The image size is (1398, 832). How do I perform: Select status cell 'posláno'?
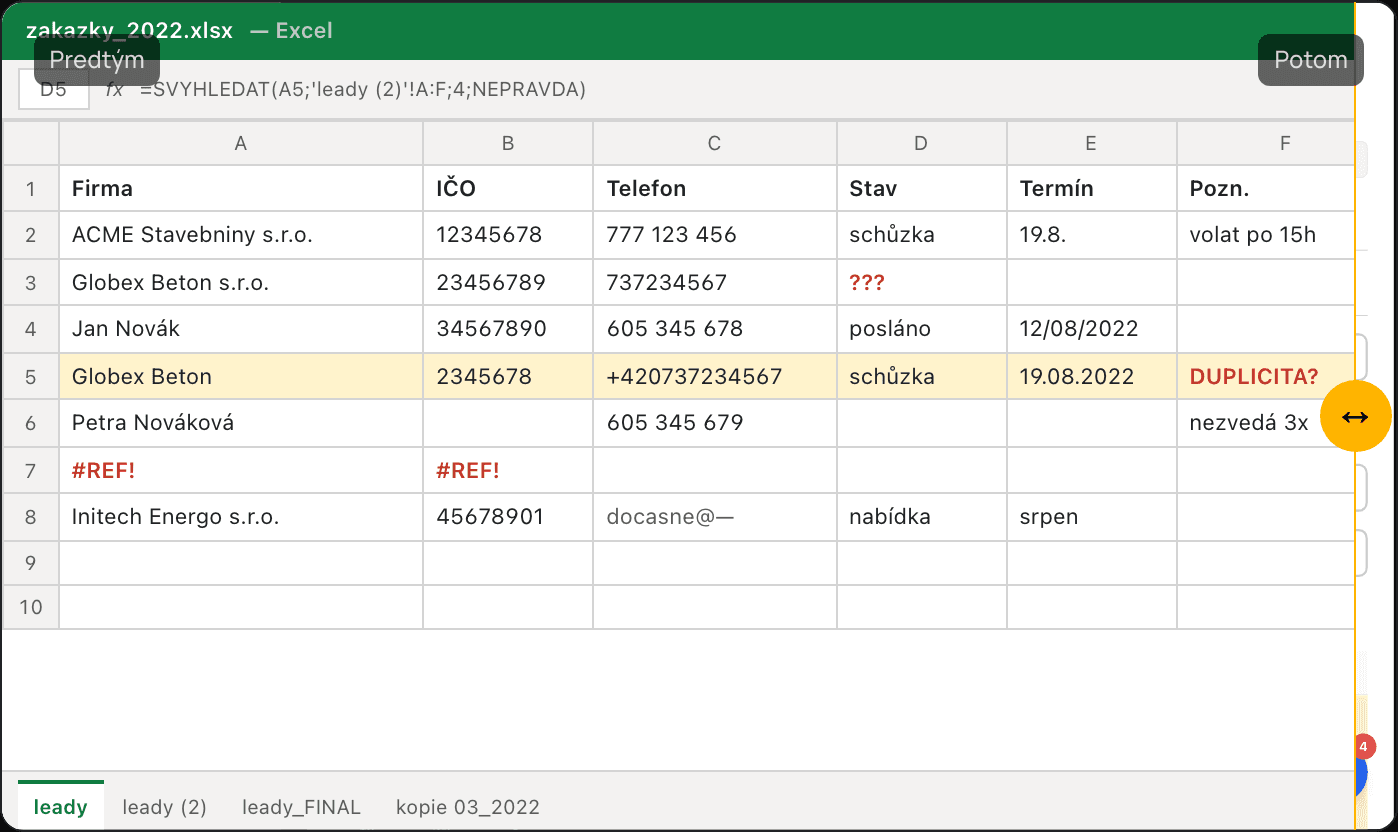tap(922, 328)
